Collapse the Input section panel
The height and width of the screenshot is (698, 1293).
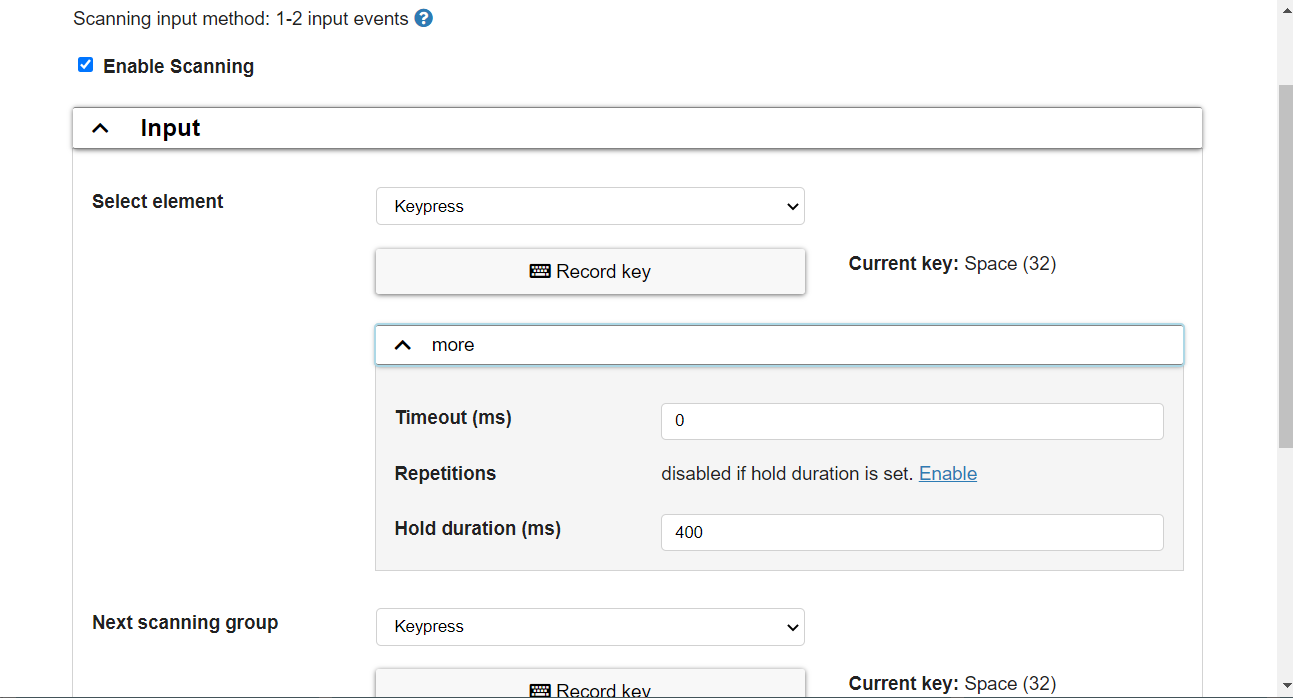tap(637, 128)
